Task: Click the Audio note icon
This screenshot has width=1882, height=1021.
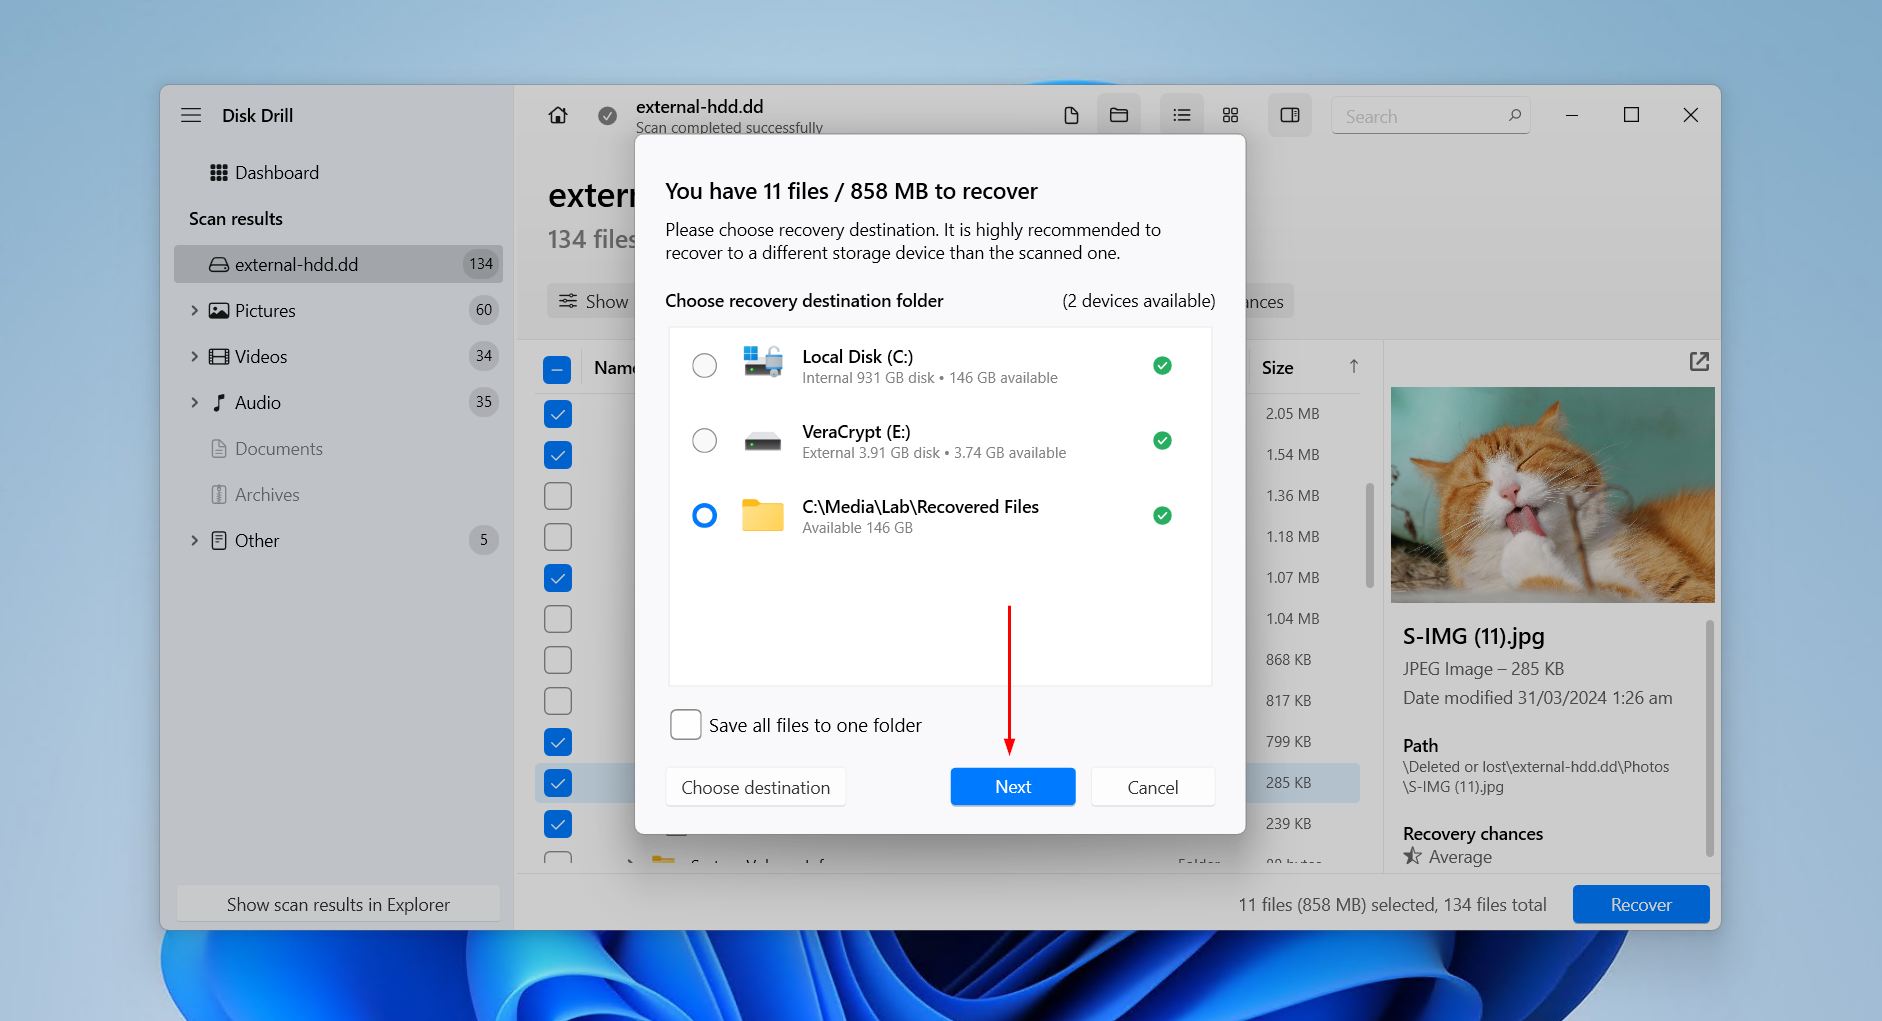Action: pos(218,403)
